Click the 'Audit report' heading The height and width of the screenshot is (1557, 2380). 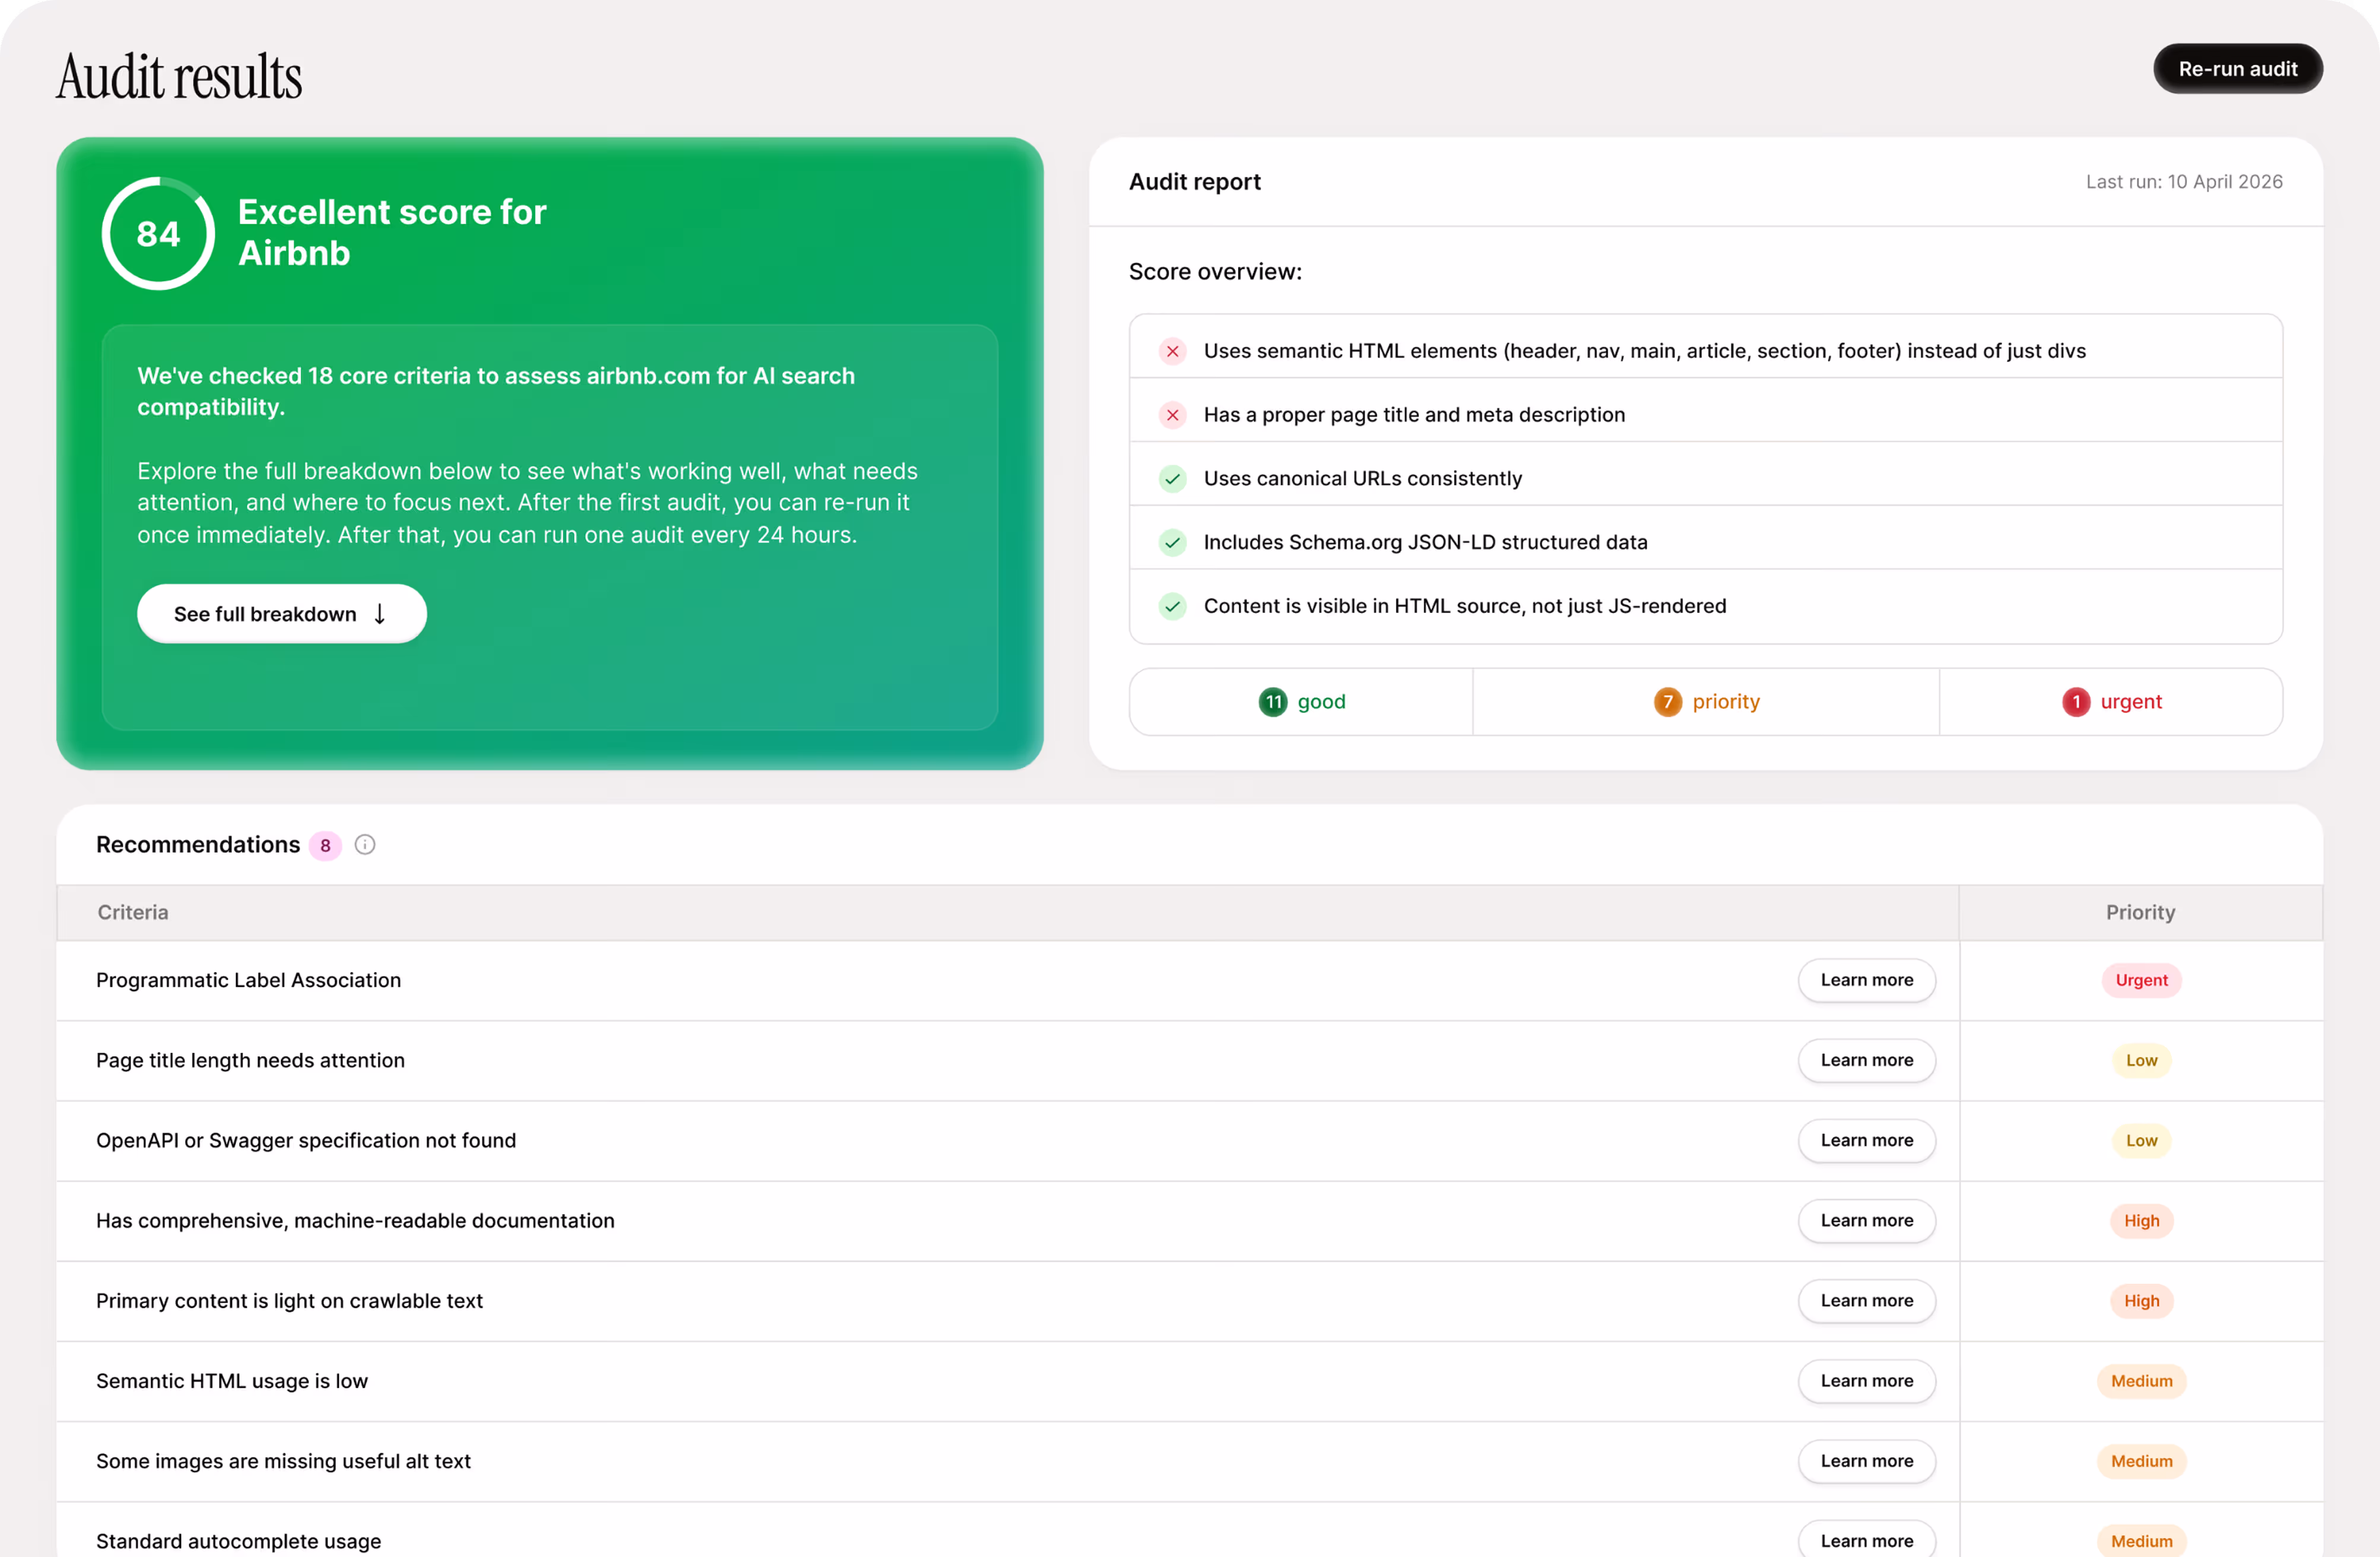(x=1194, y=182)
